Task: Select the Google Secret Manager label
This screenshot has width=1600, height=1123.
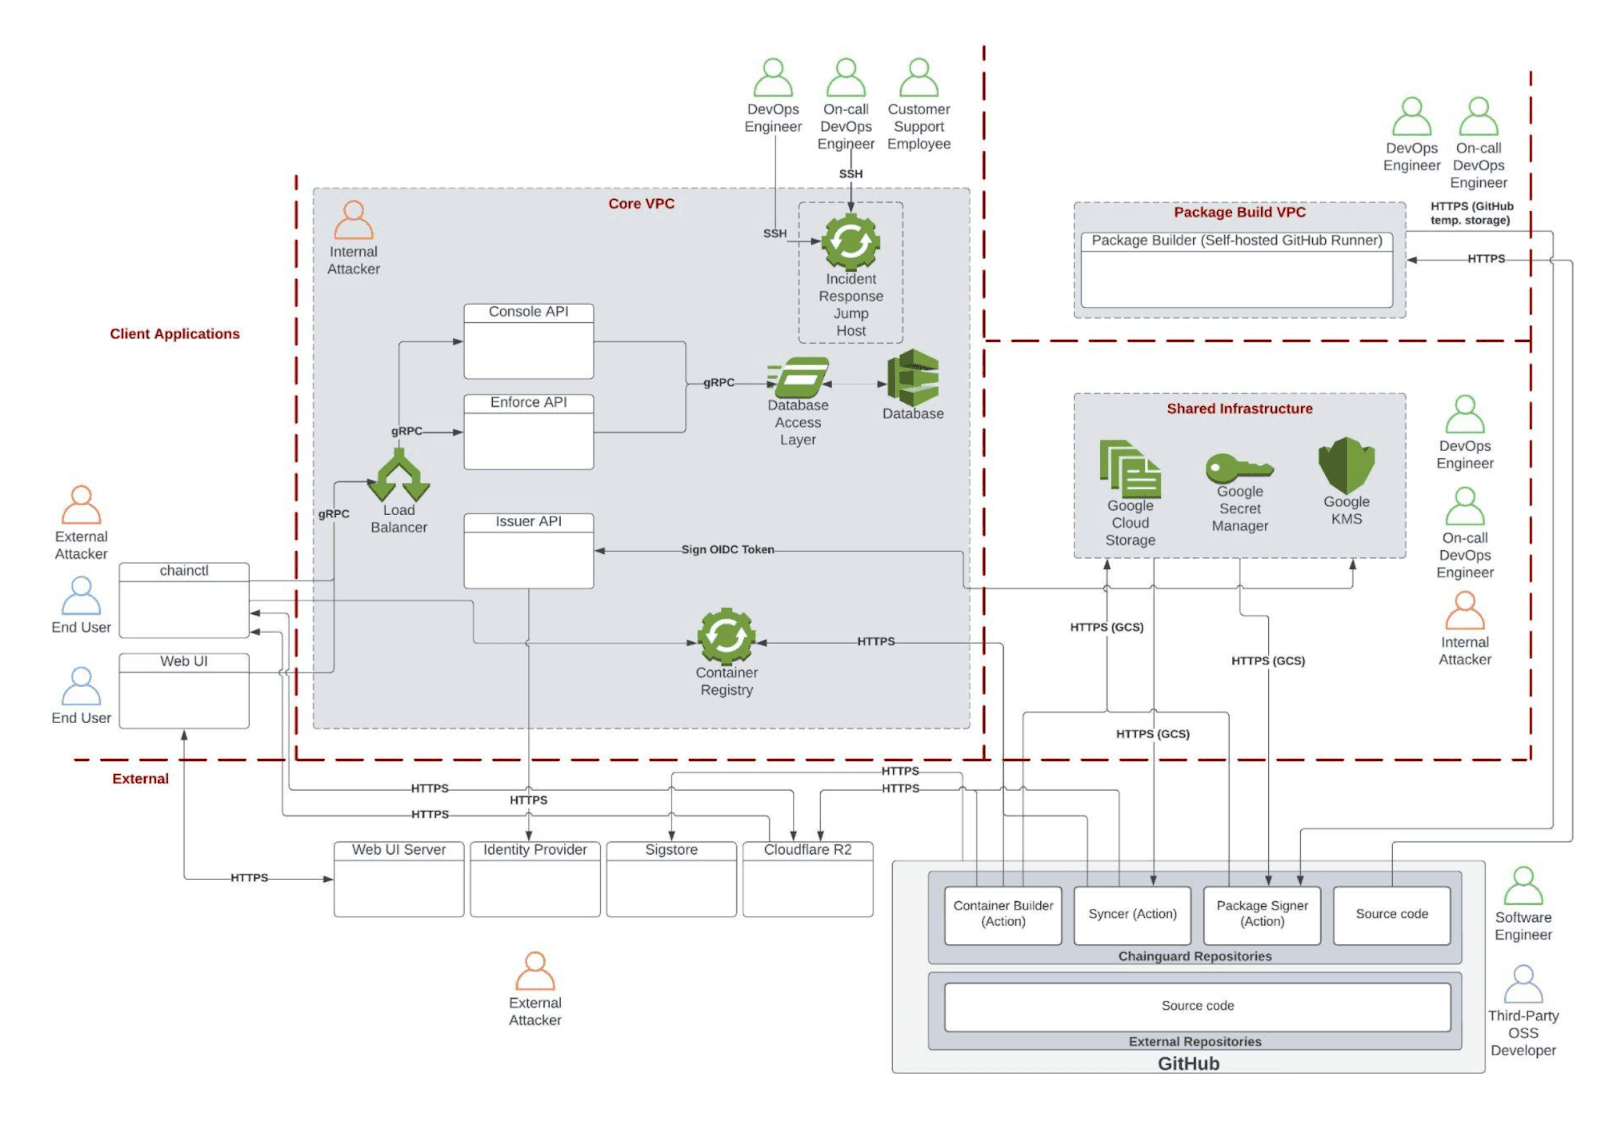Action: pos(1240,509)
